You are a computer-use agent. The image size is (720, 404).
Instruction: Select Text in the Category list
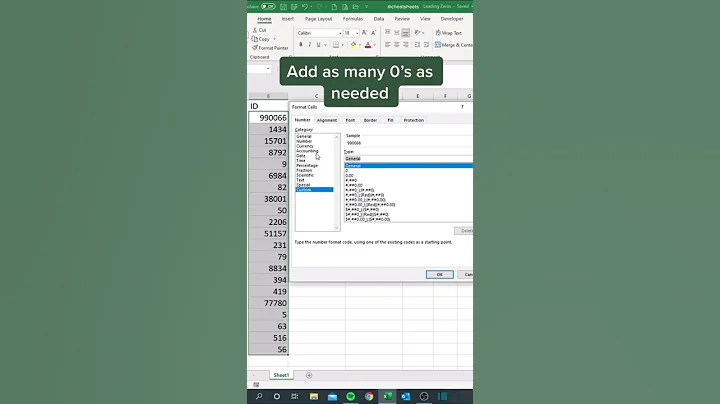(300, 180)
